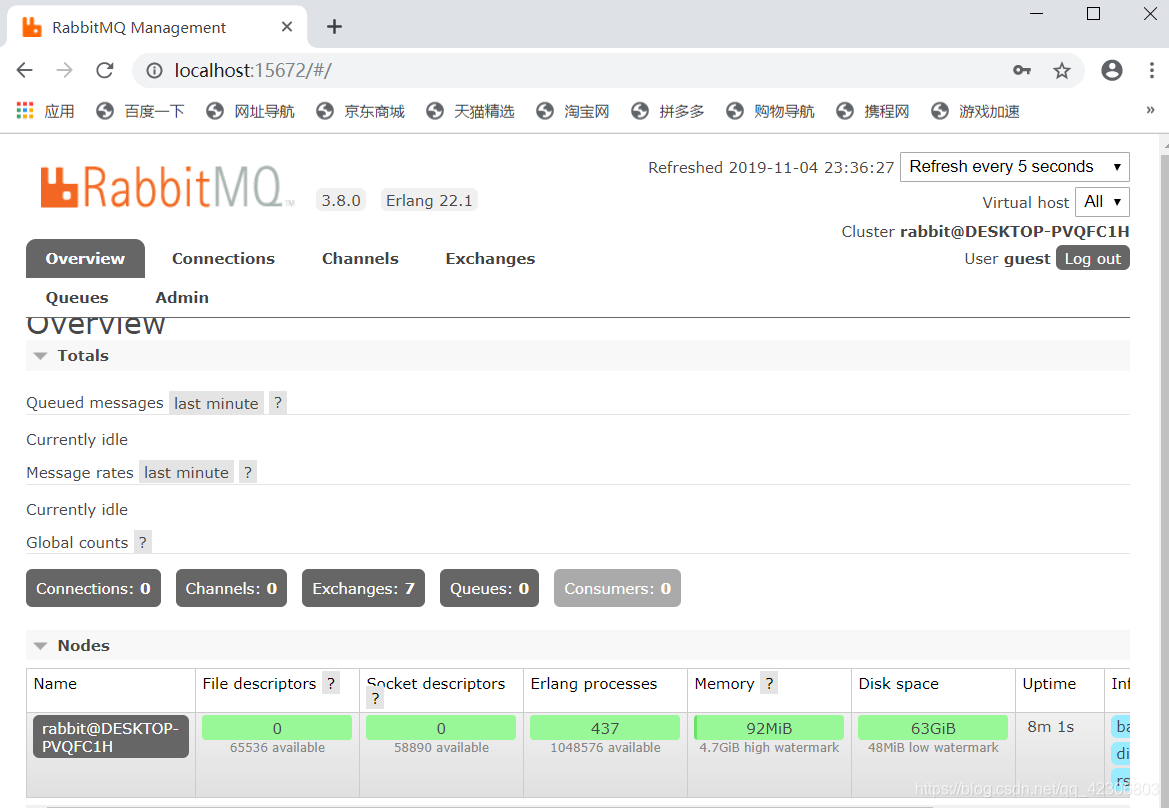Viewport: 1169px width, 808px height.
Task: Bookmark this page with star icon
Action: coord(1062,70)
